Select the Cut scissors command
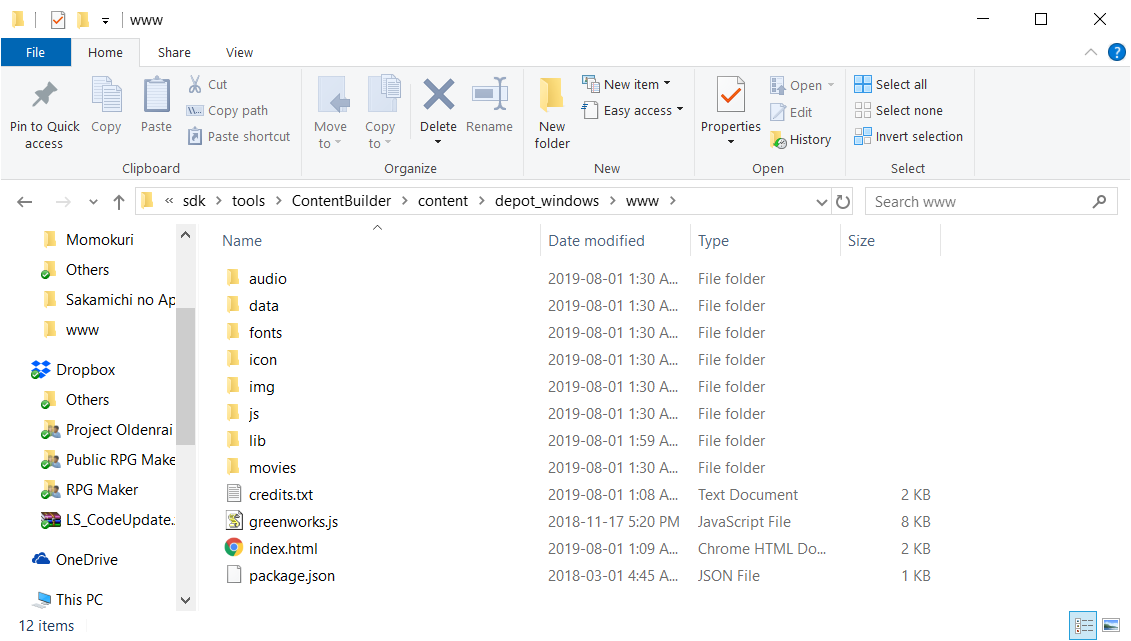Viewport: 1131px width, 641px height. pyautogui.click(x=208, y=84)
